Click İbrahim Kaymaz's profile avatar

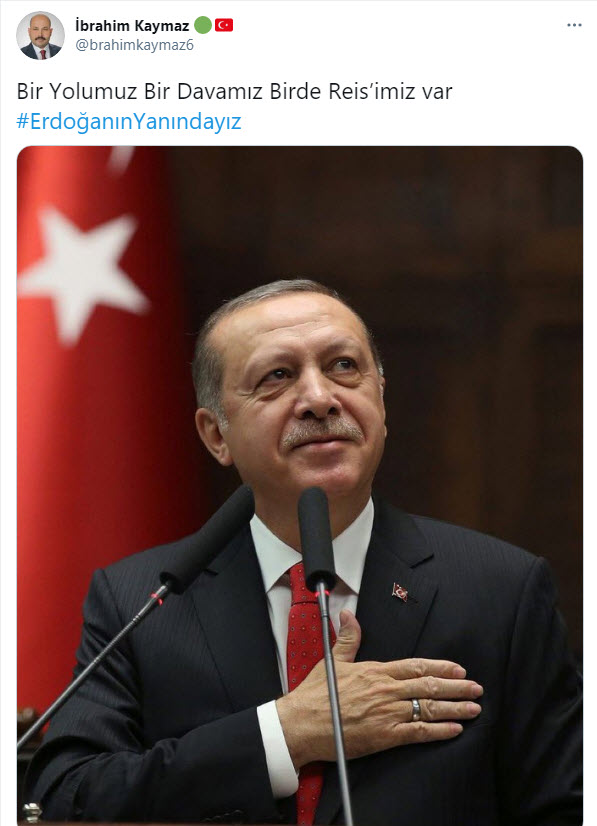pyautogui.click(x=41, y=35)
